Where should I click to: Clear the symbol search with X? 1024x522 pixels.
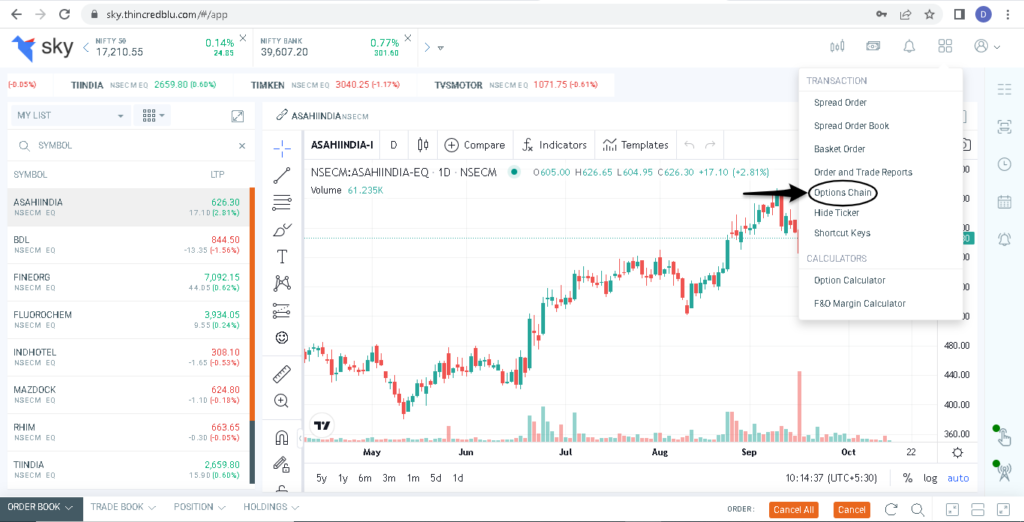tap(242, 146)
